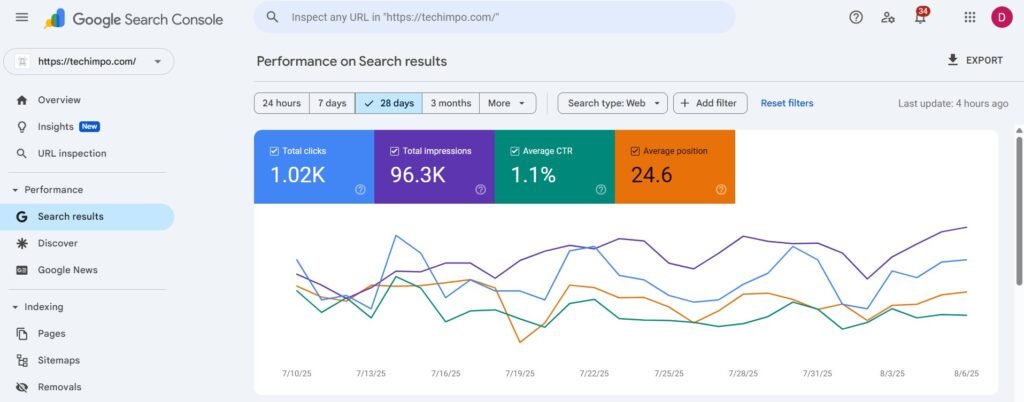Image resolution: width=1024 pixels, height=402 pixels.
Task: Open the manage users icon
Action: pos(887,17)
